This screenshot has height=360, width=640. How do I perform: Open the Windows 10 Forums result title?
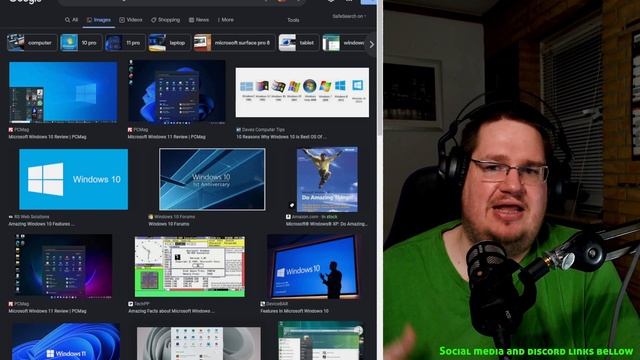click(x=169, y=224)
